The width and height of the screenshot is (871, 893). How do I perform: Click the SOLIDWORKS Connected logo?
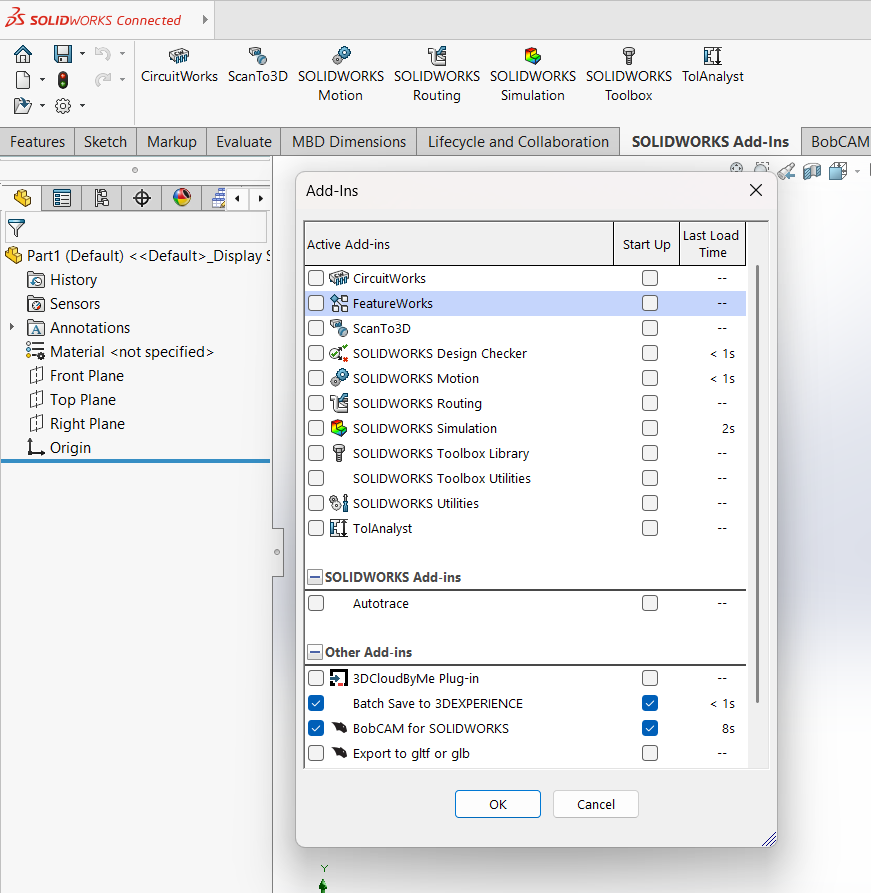click(x=93, y=19)
